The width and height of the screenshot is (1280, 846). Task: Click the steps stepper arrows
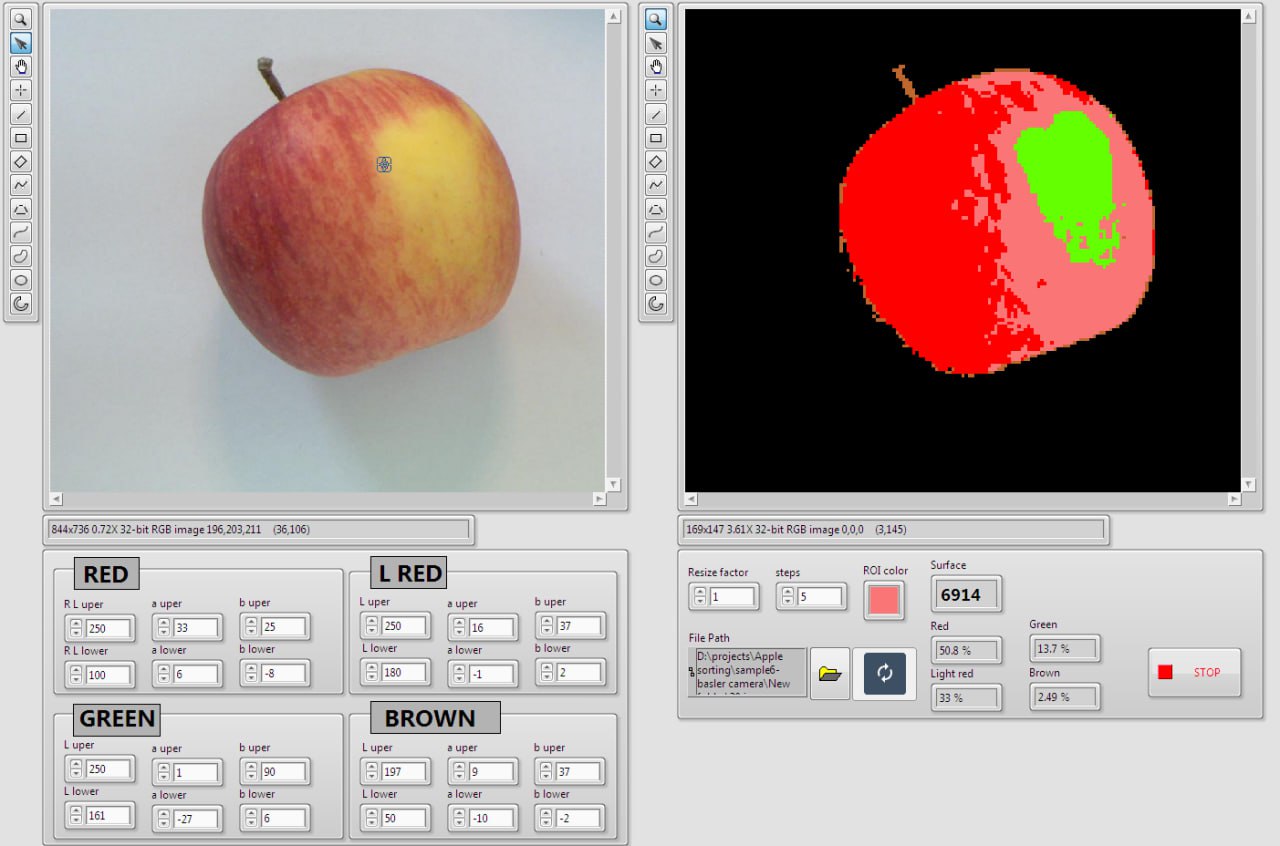tap(786, 597)
